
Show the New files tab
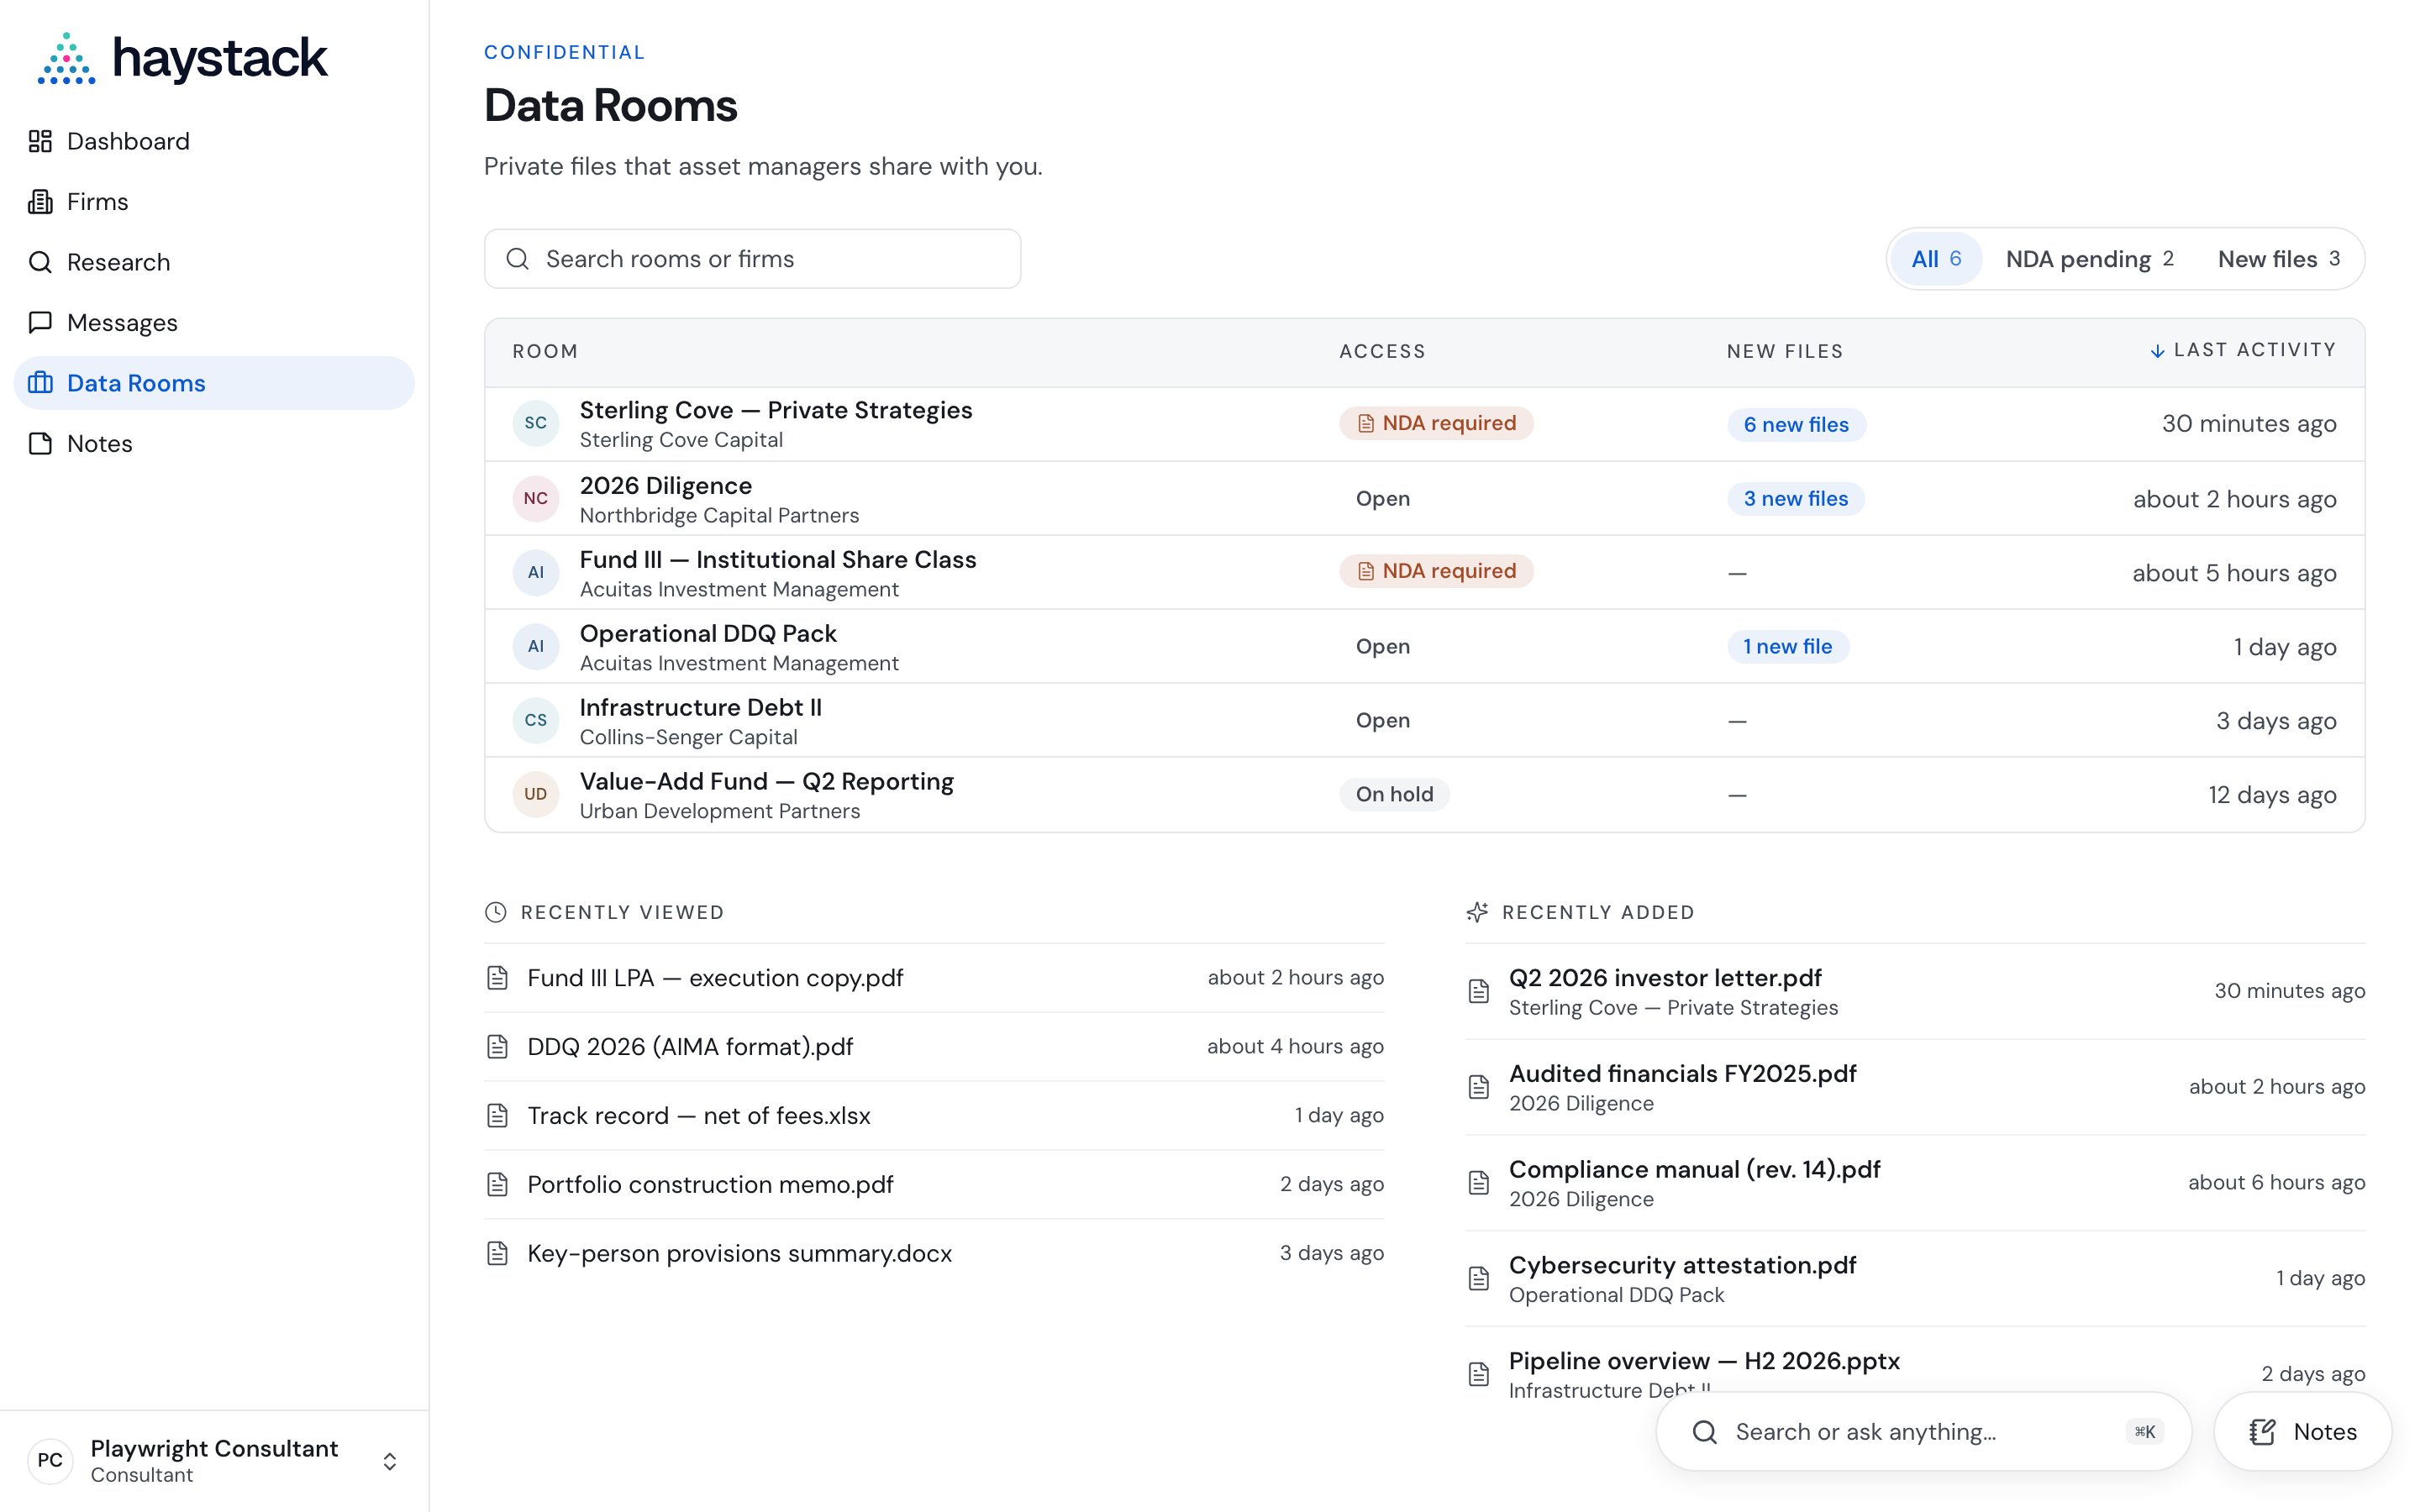click(2278, 259)
